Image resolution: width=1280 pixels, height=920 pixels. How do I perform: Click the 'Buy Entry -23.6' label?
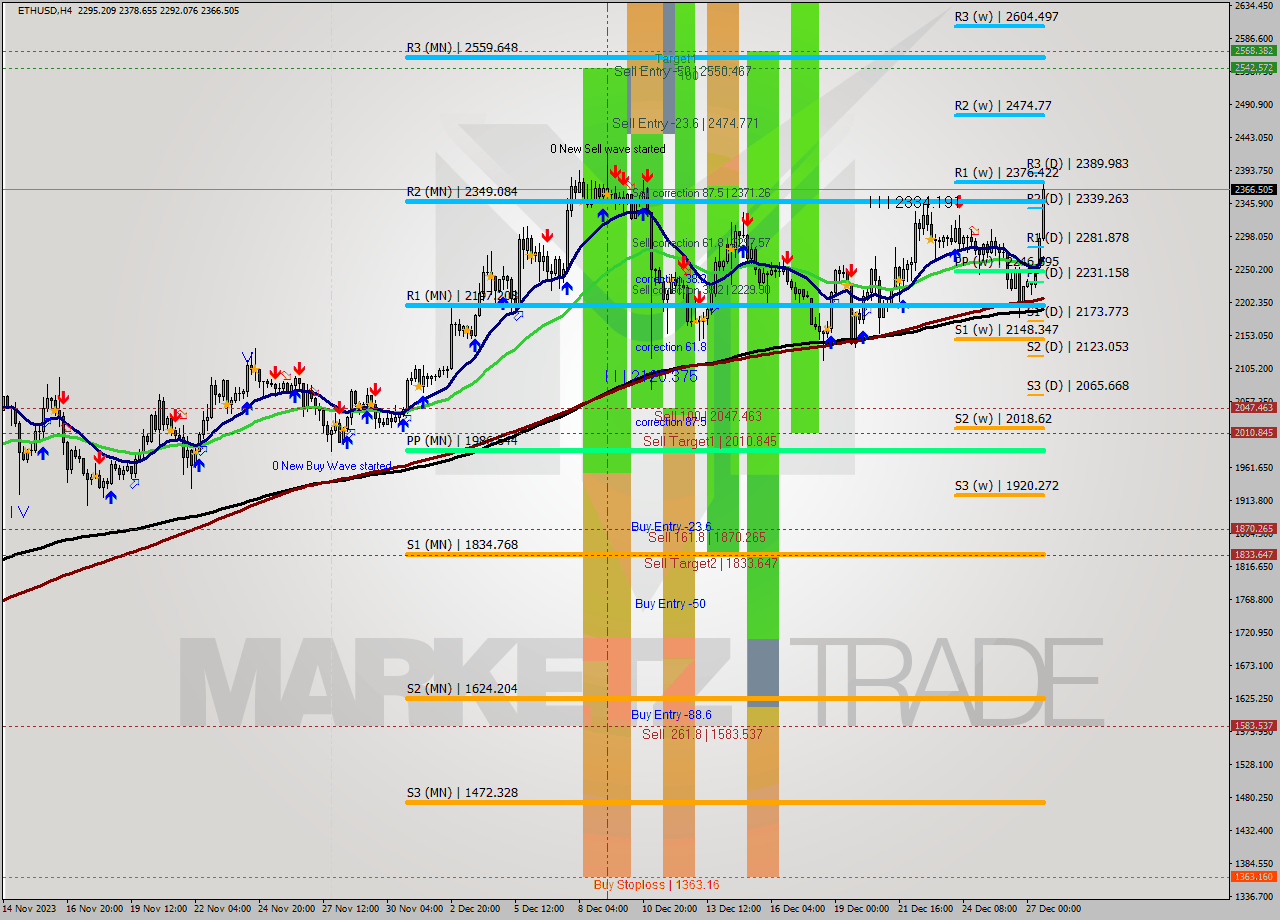coord(671,526)
